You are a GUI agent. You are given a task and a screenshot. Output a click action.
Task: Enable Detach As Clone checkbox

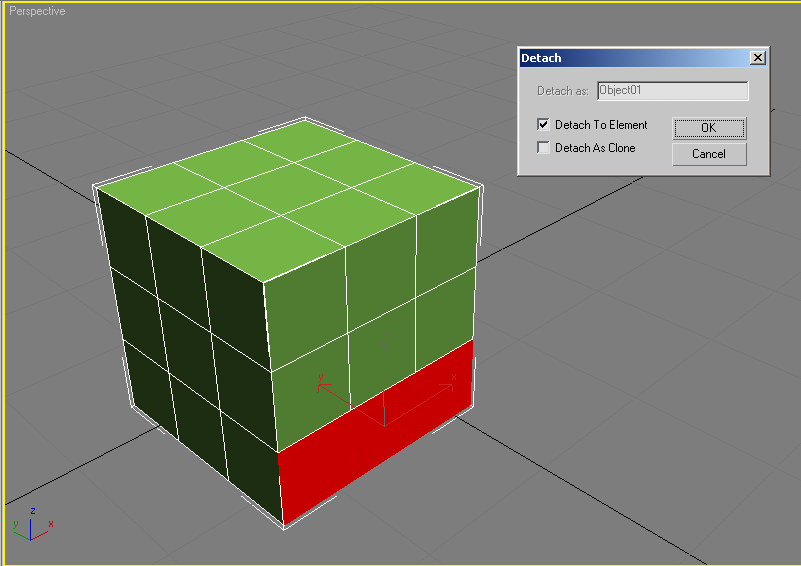543,148
